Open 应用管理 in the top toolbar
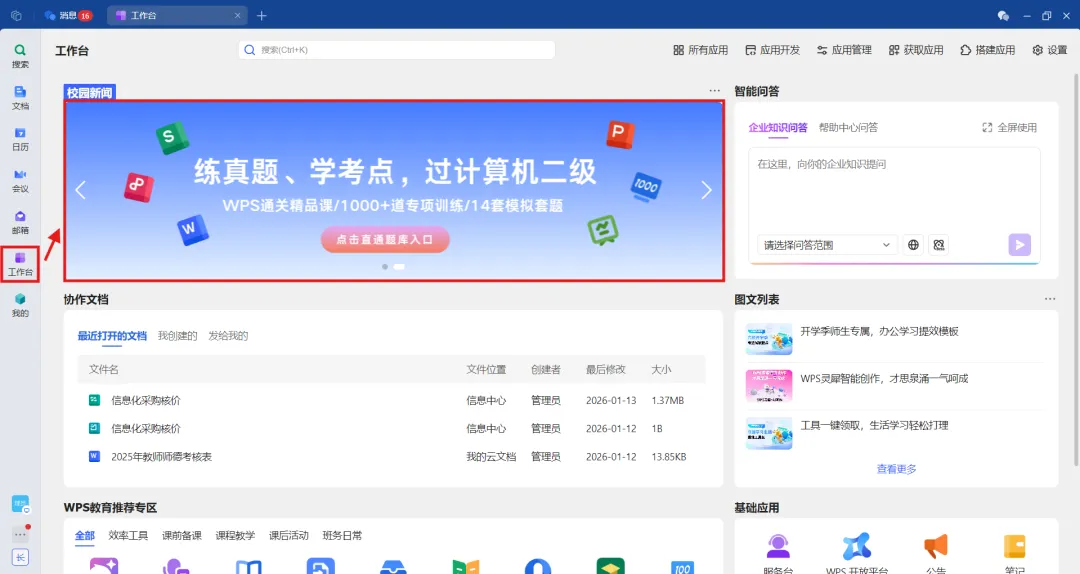1080x574 pixels. point(844,50)
